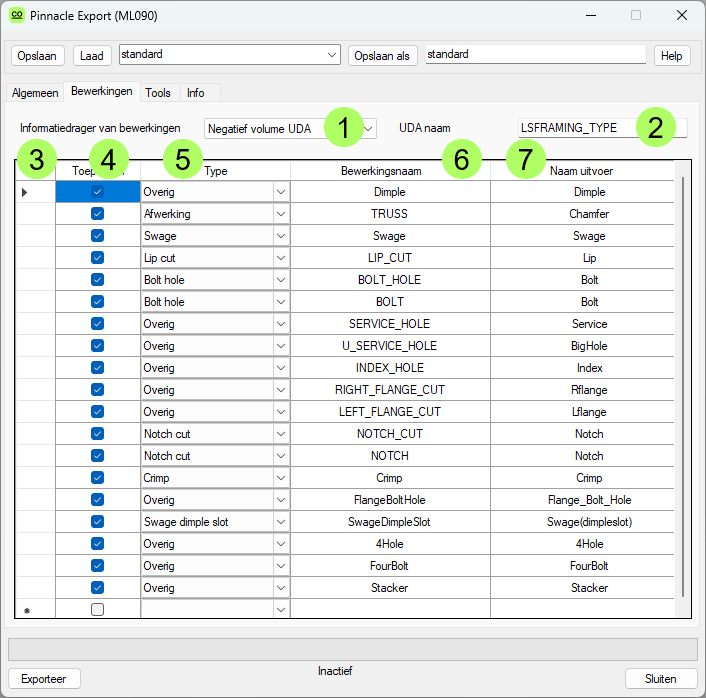This screenshot has height=698, width=706.
Task: Click the new-row asterisk row header
Action: 36,610
